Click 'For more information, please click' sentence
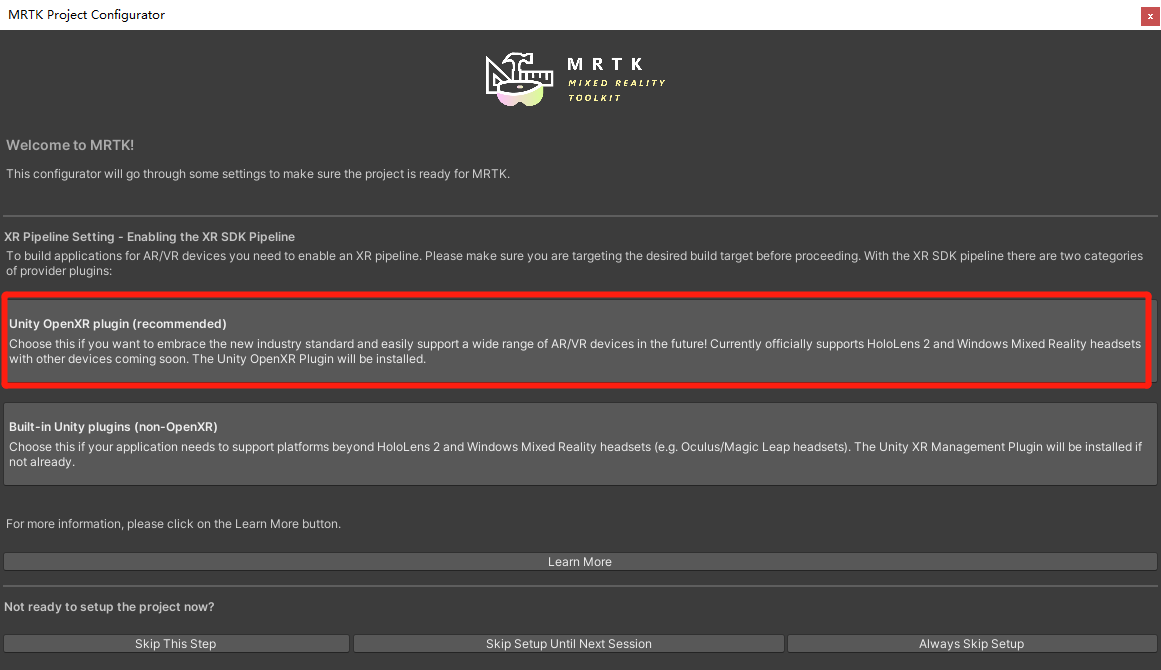 (x=173, y=523)
